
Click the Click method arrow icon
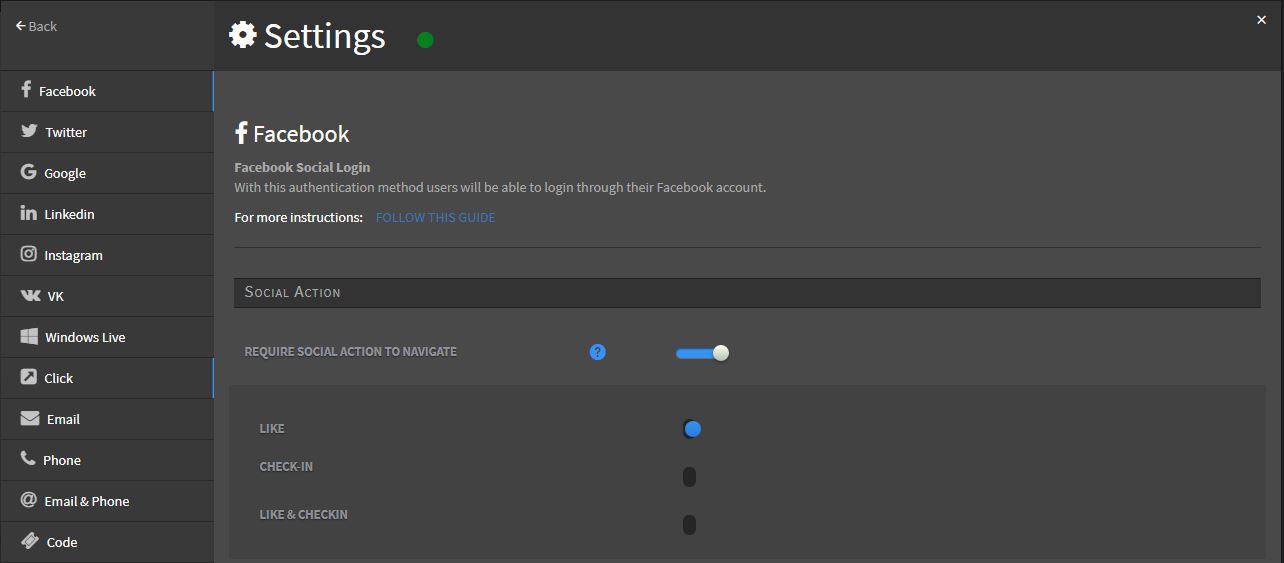point(28,377)
